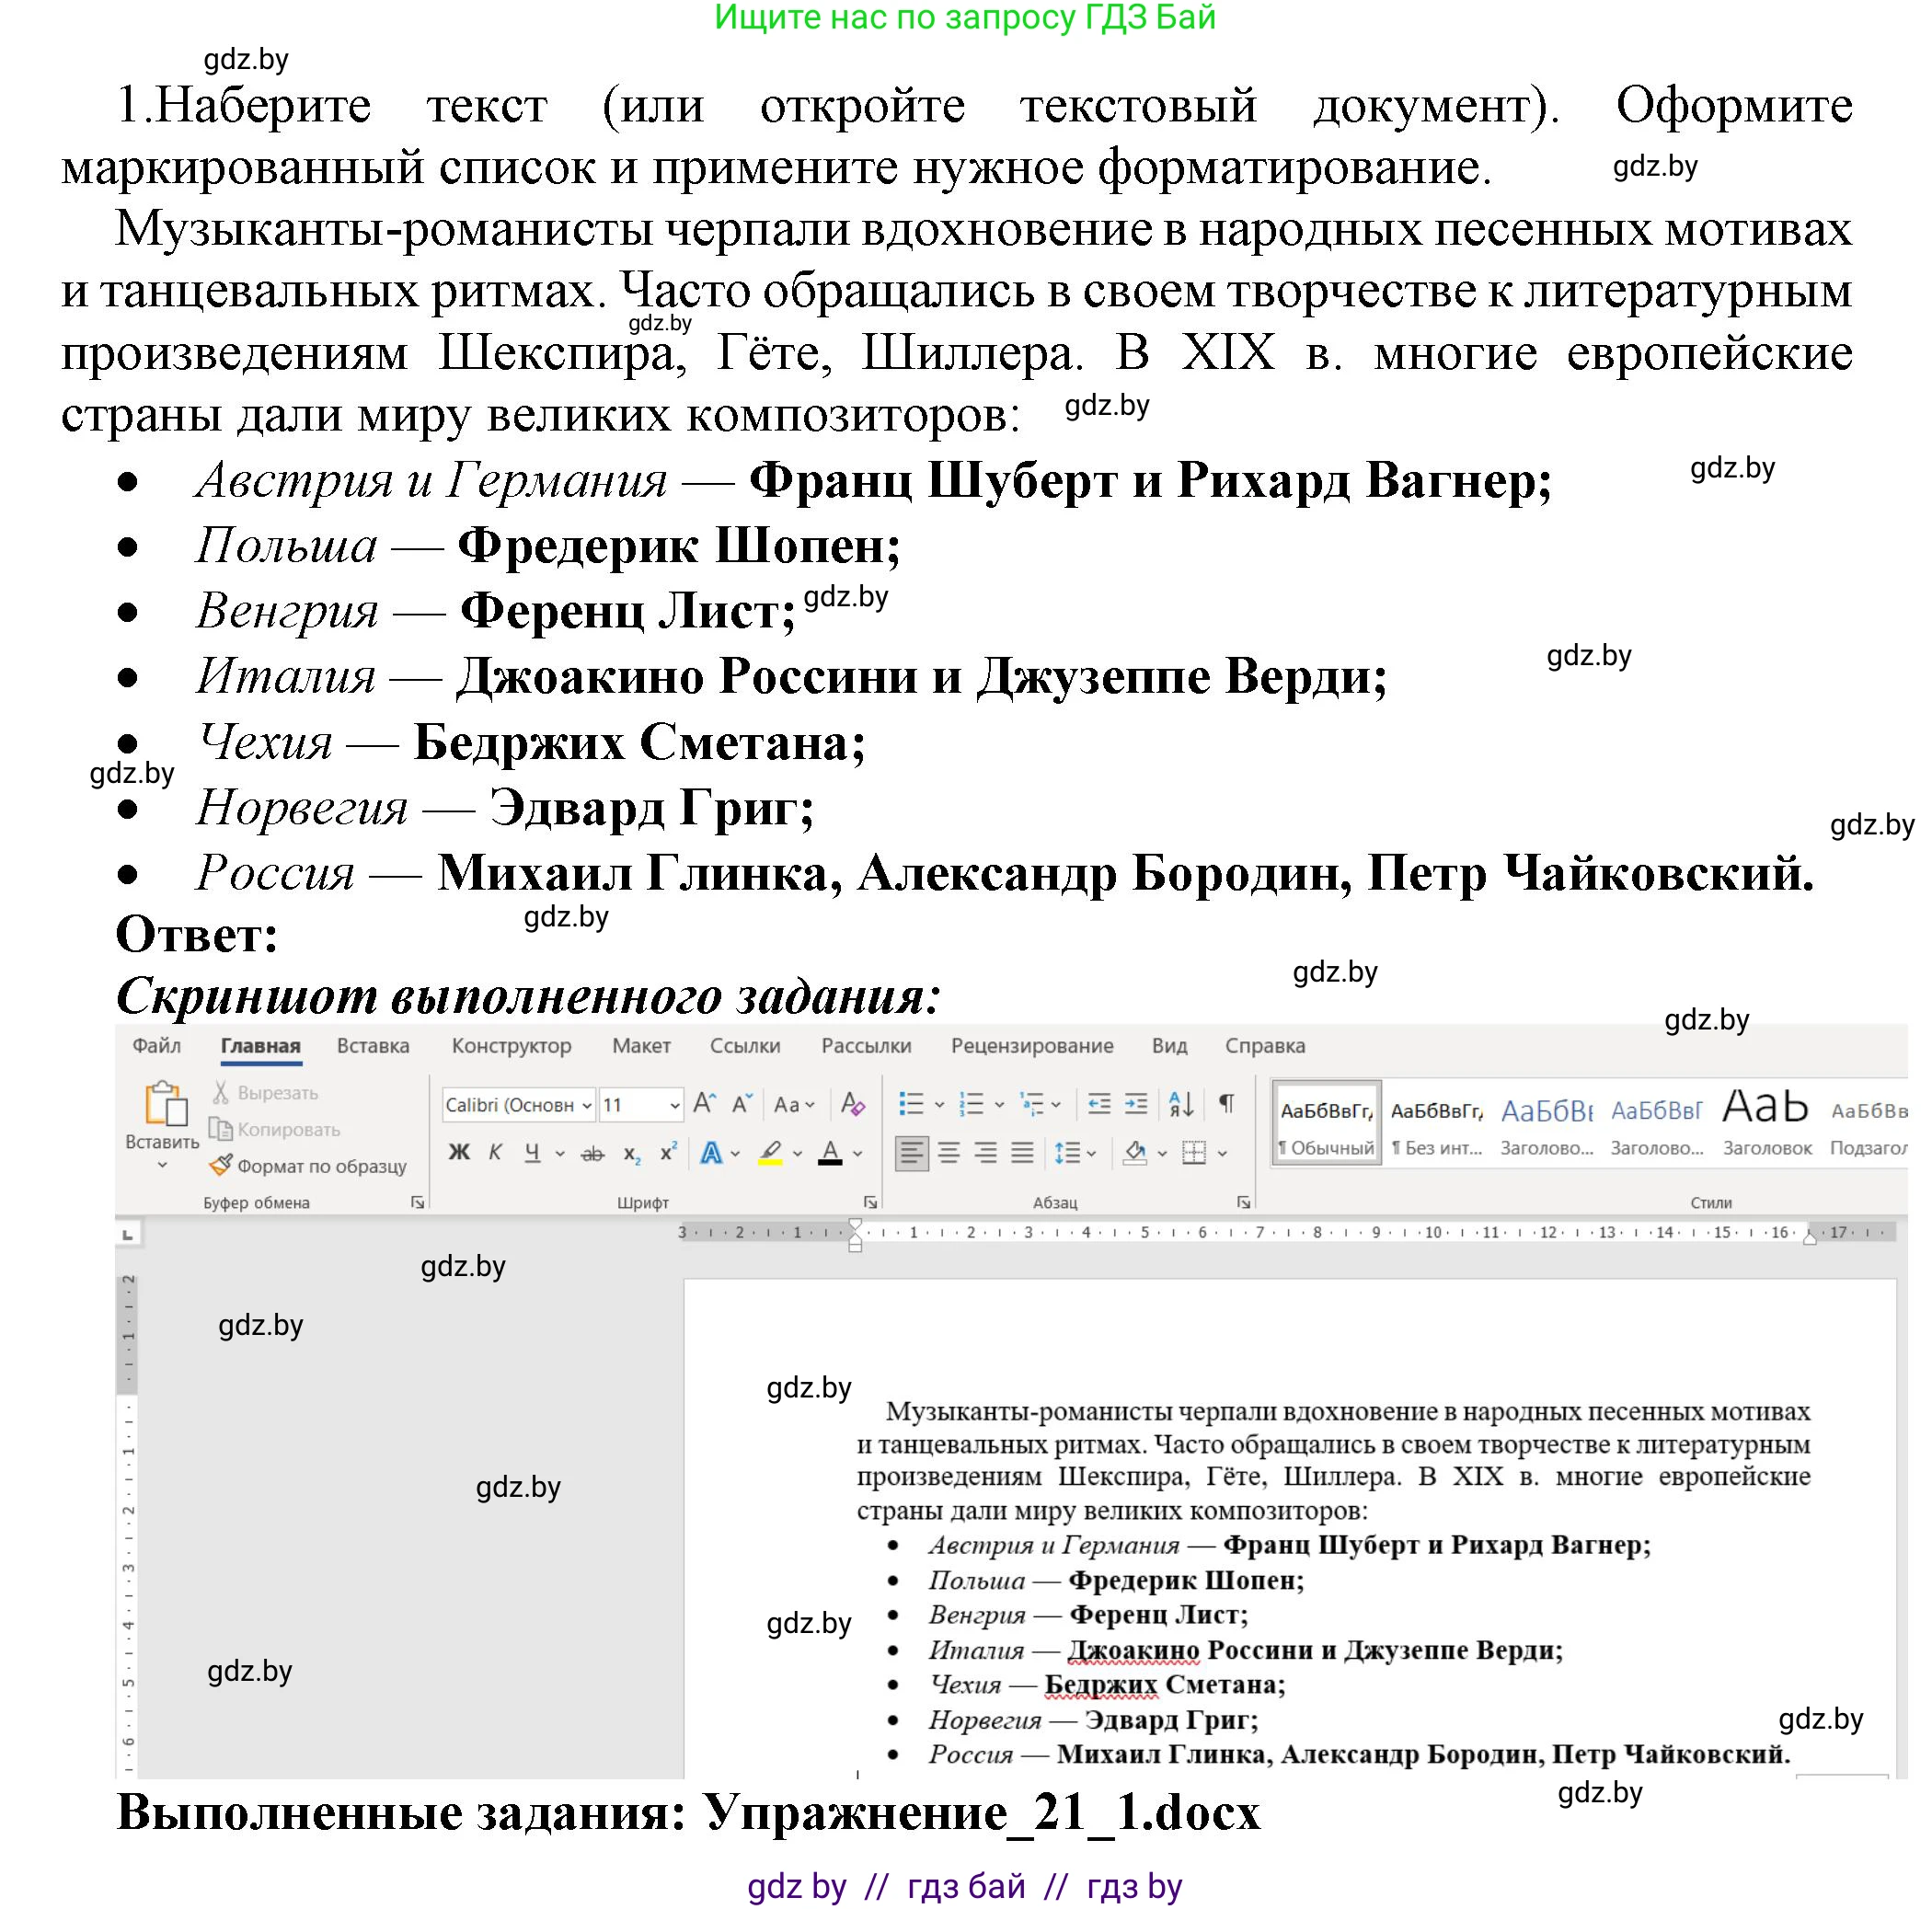Click the text effects A icon
The width and height of the screenshot is (1932, 1909).
(711, 1153)
